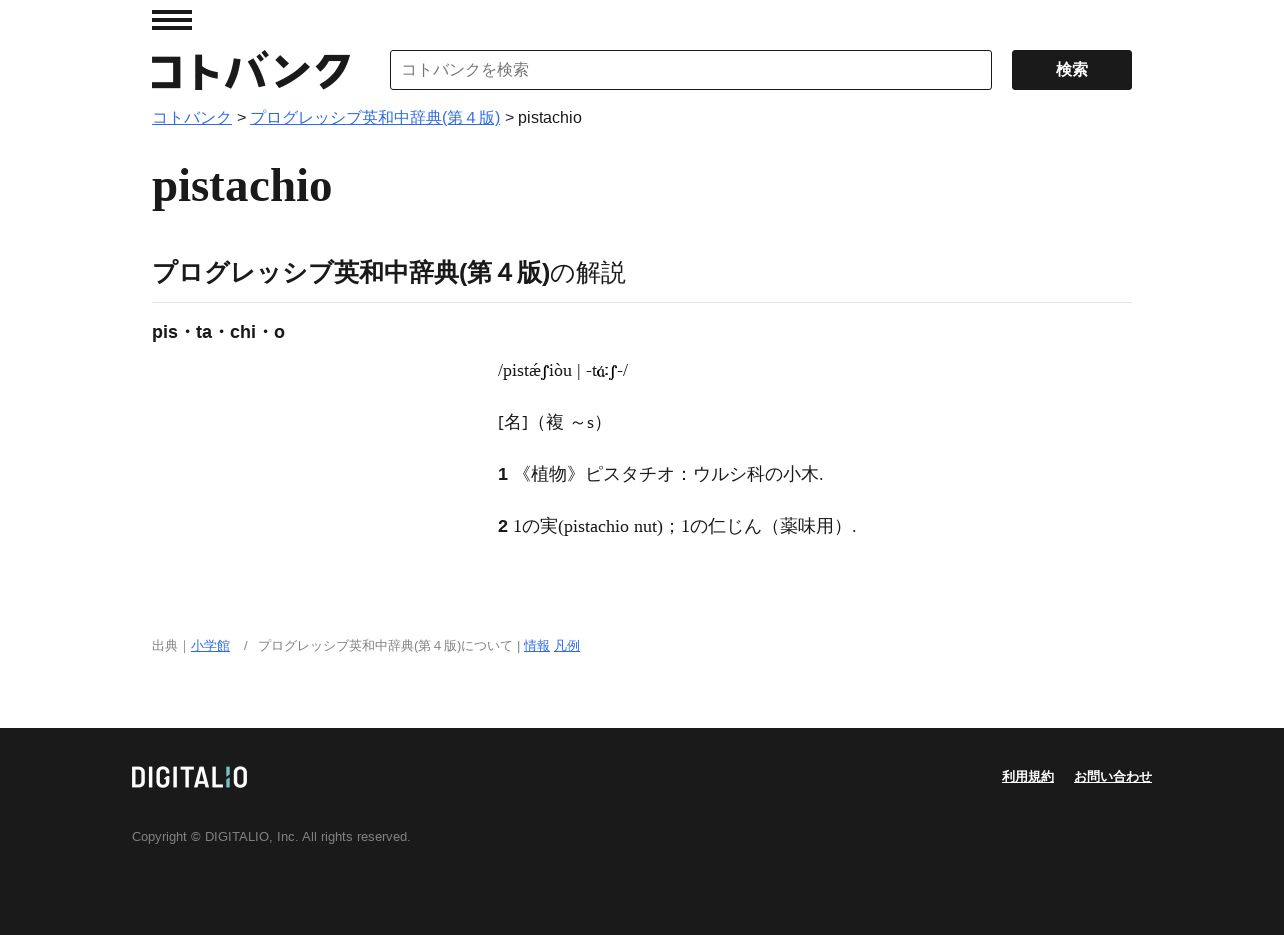Click the 検索 search button

pyautogui.click(x=1072, y=70)
